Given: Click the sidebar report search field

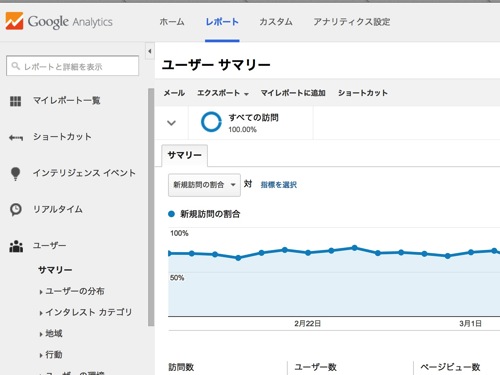Looking at the screenshot, I should pyautogui.click(x=72, y=66).
